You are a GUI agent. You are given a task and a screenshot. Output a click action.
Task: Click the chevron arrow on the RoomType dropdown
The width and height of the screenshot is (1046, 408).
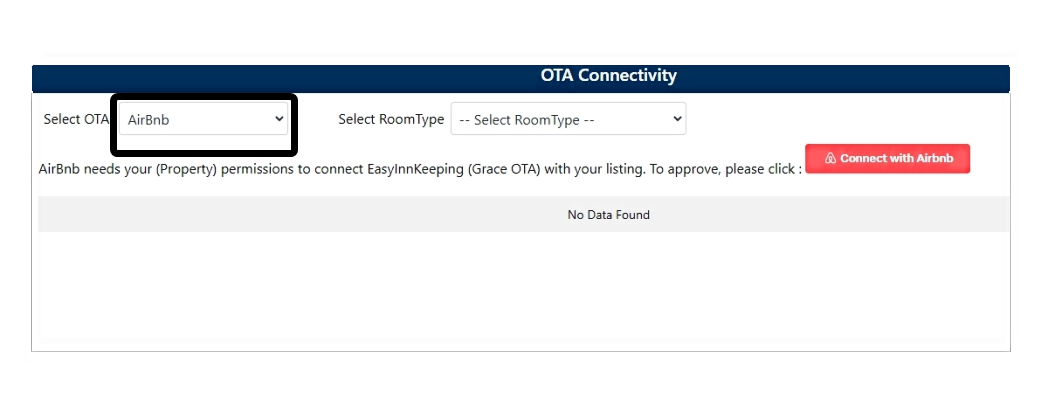pos(677,119)
